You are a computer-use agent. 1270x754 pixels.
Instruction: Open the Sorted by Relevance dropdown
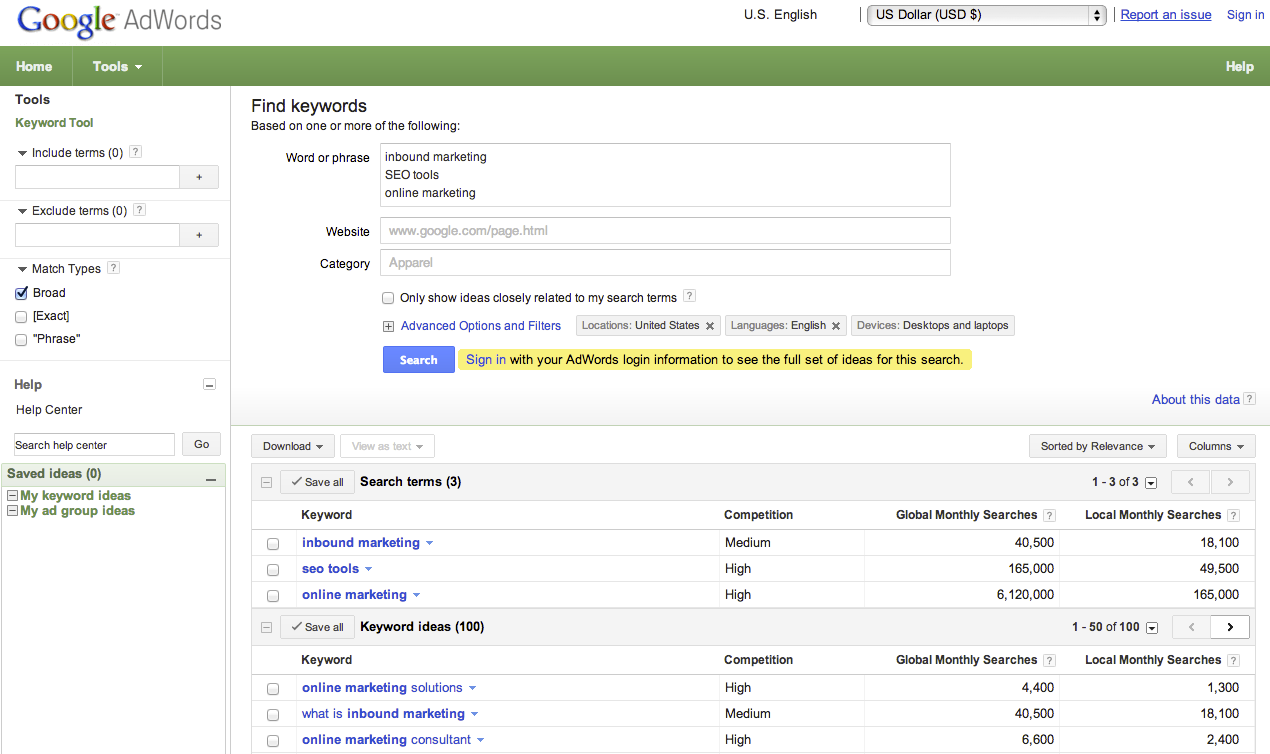point(1097,446)
